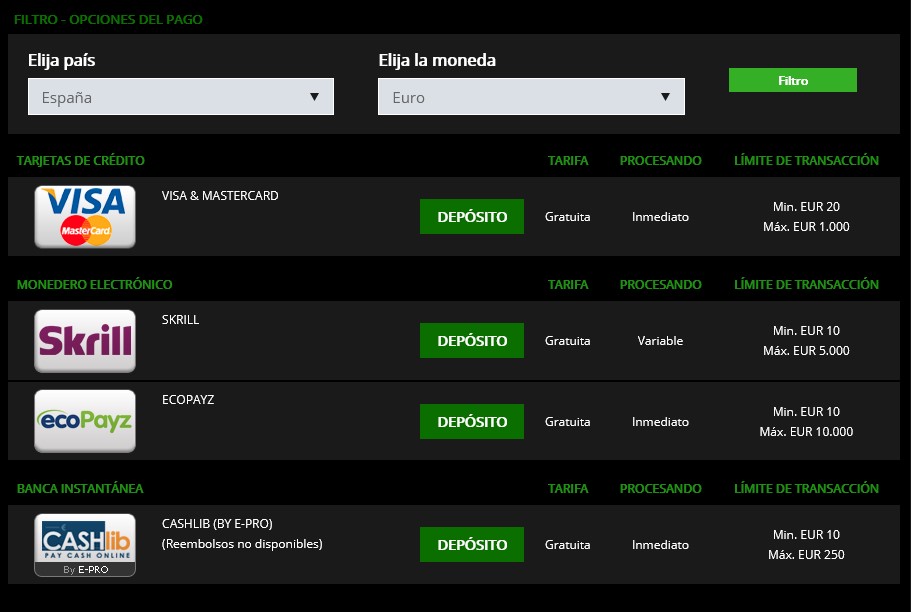Click CASHlib's Inmediato processing value
This screenshot has height=612, width=911.
coord(660,545)
